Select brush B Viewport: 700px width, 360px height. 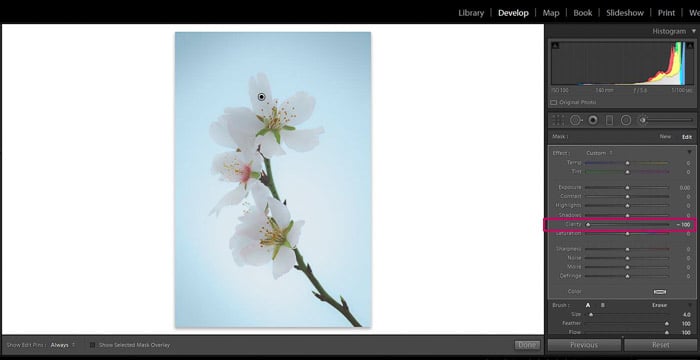tap(603, 306)
